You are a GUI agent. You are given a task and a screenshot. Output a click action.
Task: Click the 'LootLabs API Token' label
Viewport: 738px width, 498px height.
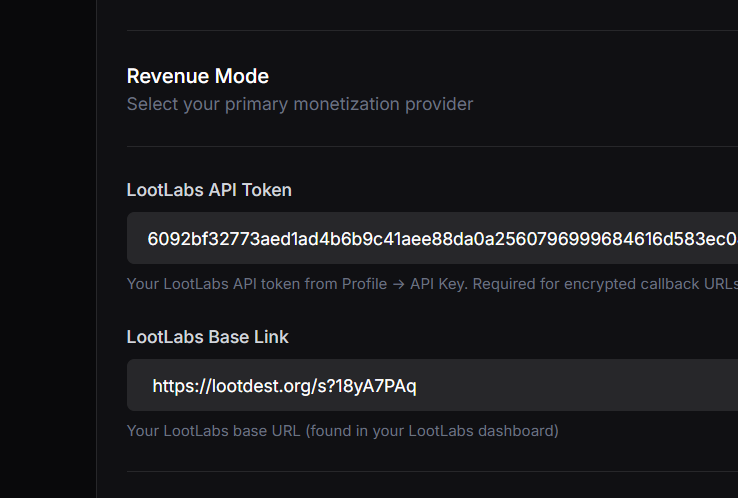click(209, 190)
